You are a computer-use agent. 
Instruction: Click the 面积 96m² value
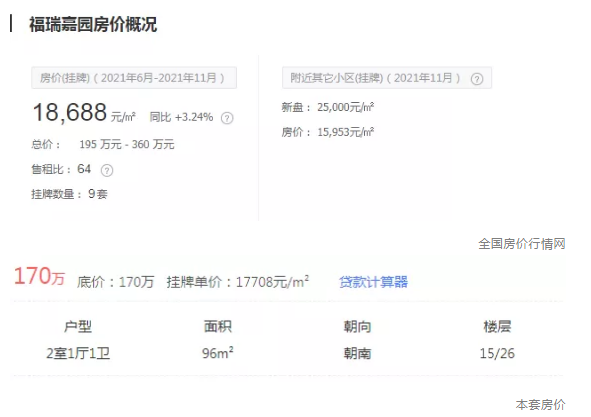217,353
